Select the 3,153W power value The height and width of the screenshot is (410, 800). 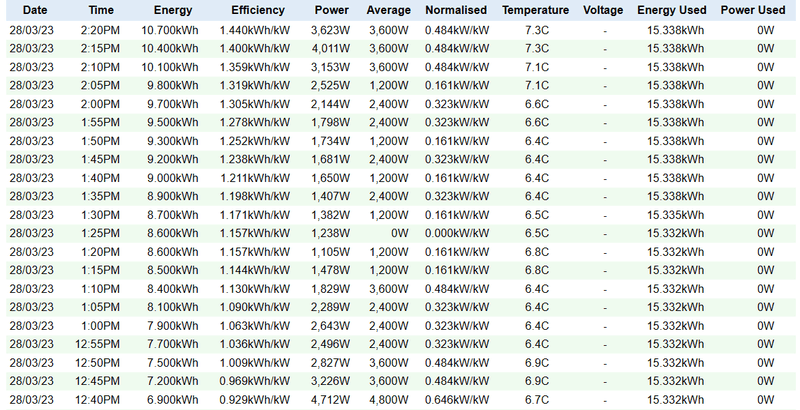pyautogui.click(x=330, y=67)
